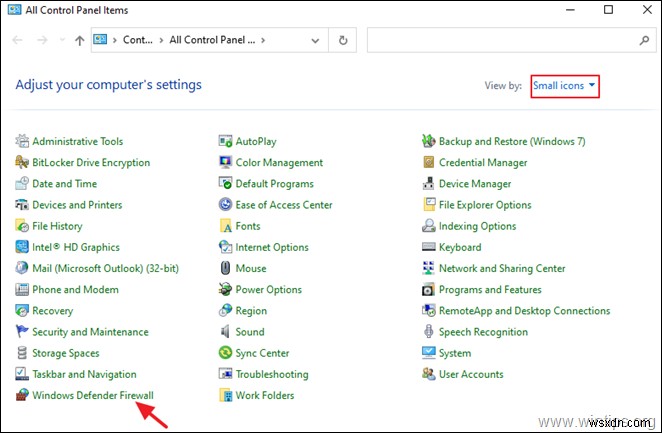
Task: Click the Internet Options icon
Action: (225, 247)
